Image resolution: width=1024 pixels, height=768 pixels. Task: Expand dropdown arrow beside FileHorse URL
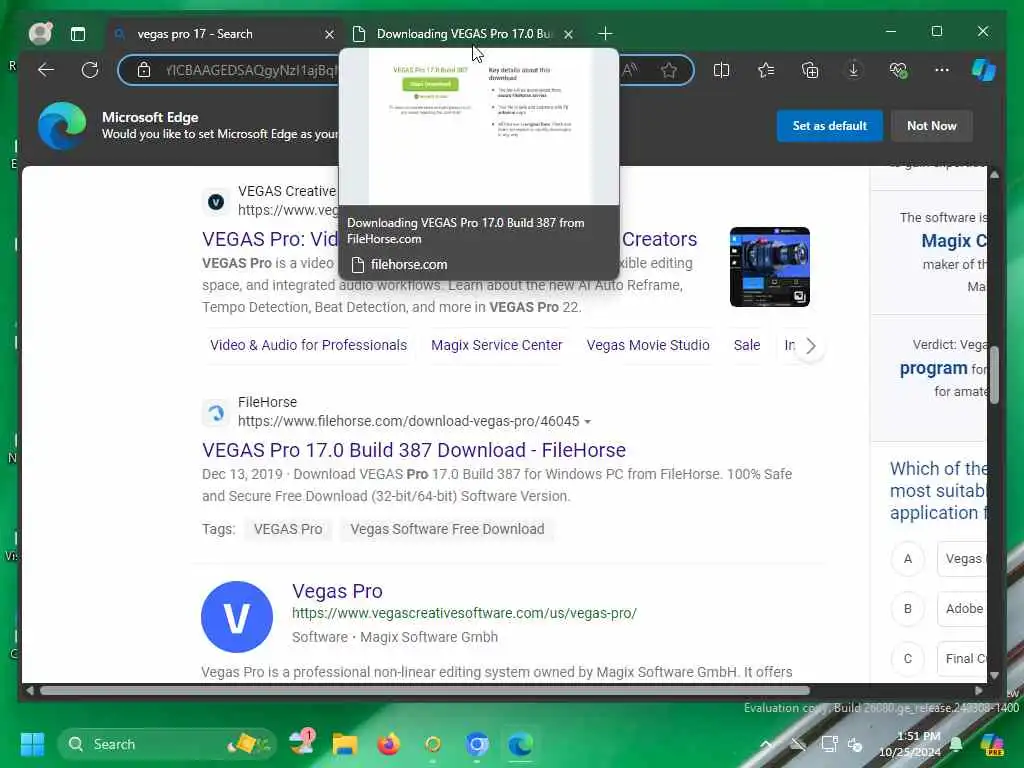[x=588, y=422]
